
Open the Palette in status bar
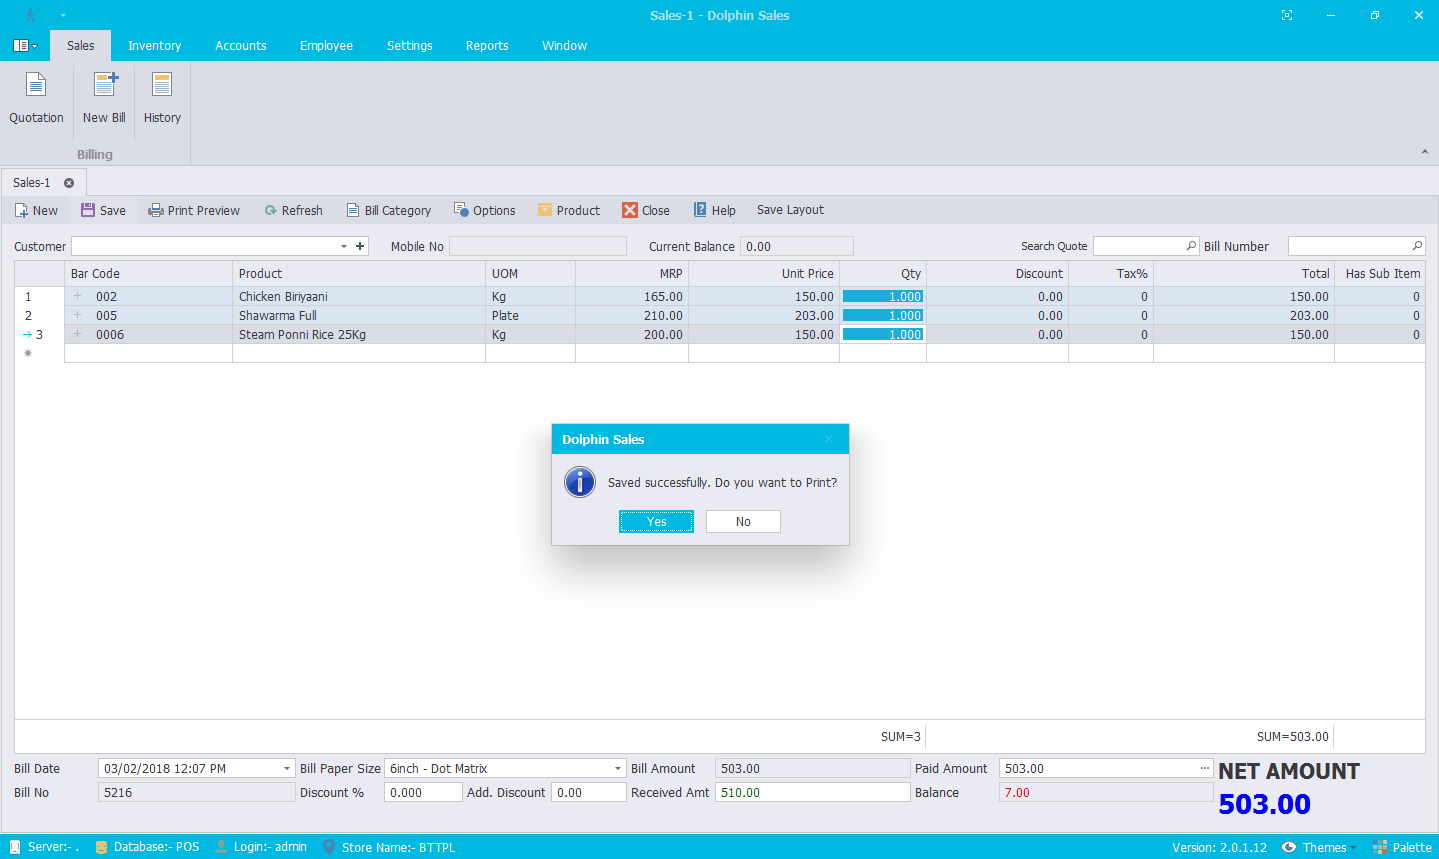1402,847
